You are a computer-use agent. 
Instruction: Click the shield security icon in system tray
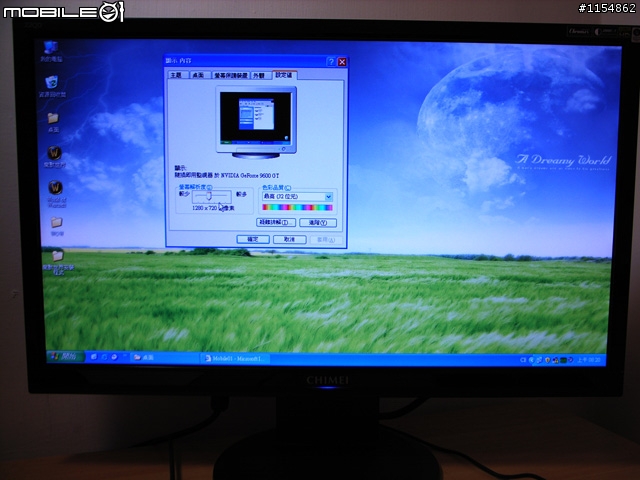pos(547,360)
